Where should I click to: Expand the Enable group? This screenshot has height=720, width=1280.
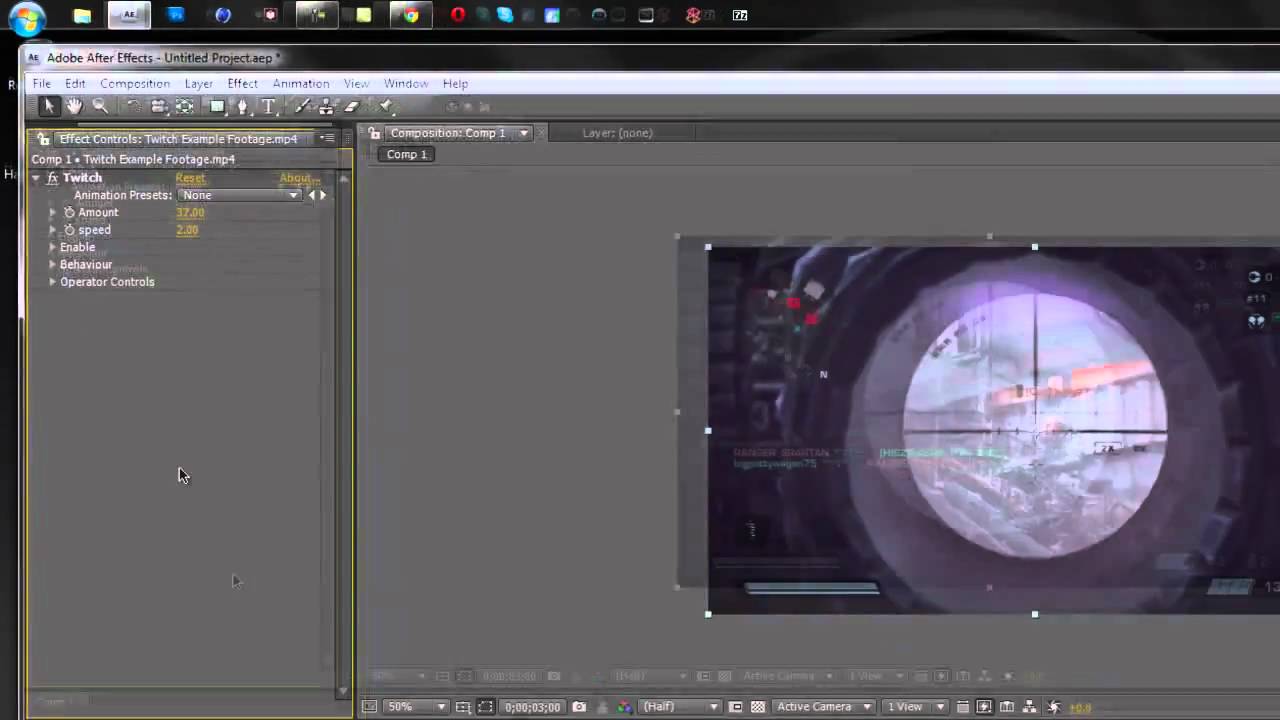(x=52, y=247)
